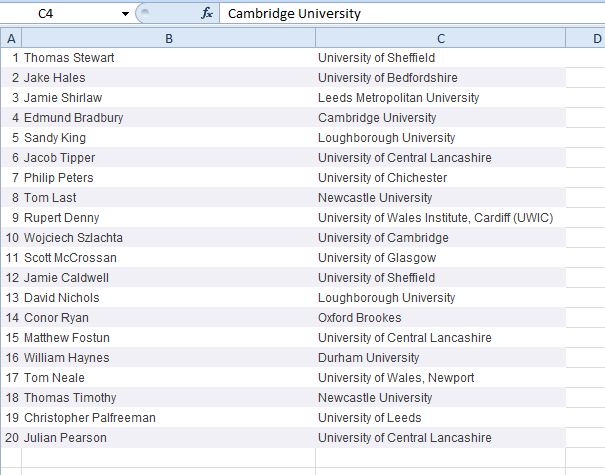Select column A header
Image resolution: width=605 pixels, height=475 pixels.
point(11,39)
